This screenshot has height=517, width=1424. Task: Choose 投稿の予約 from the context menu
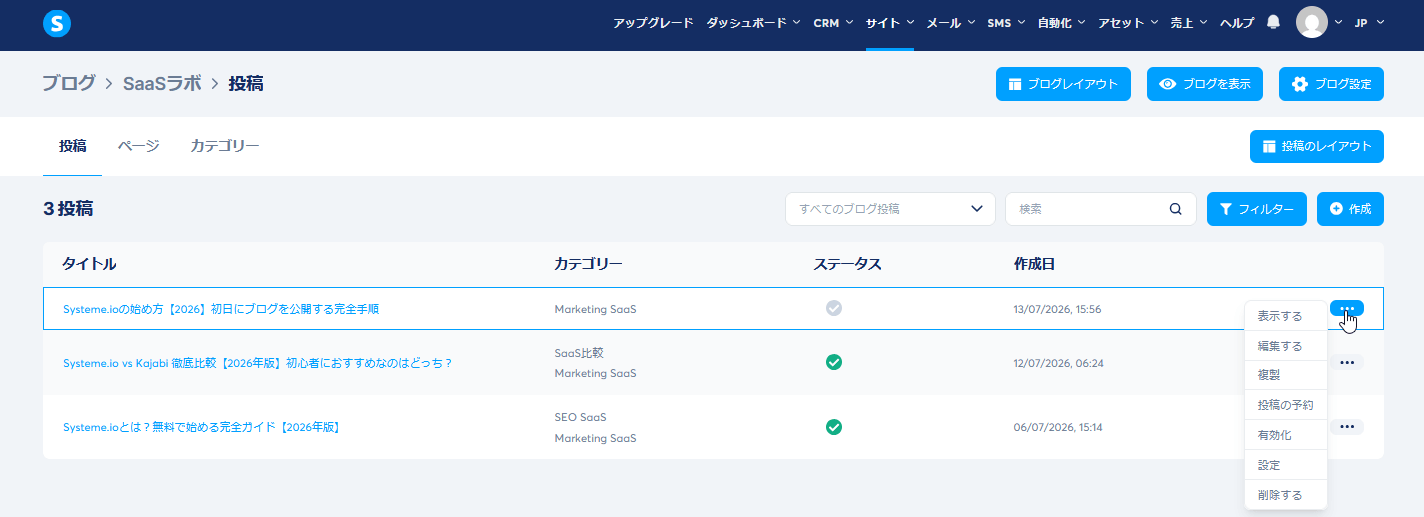1286,405
